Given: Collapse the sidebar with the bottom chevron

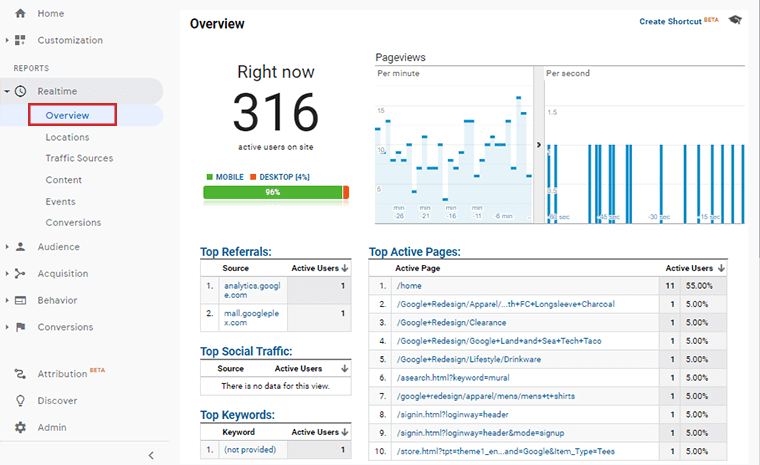Looking at the screenshot, I should click(151, 455).
